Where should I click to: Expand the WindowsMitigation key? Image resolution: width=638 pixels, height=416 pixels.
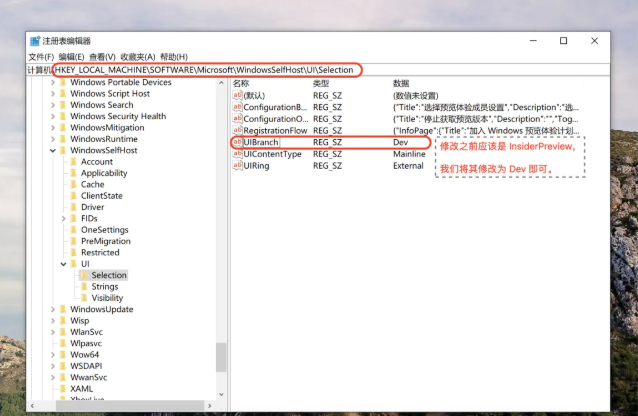(x=53, y=128)
